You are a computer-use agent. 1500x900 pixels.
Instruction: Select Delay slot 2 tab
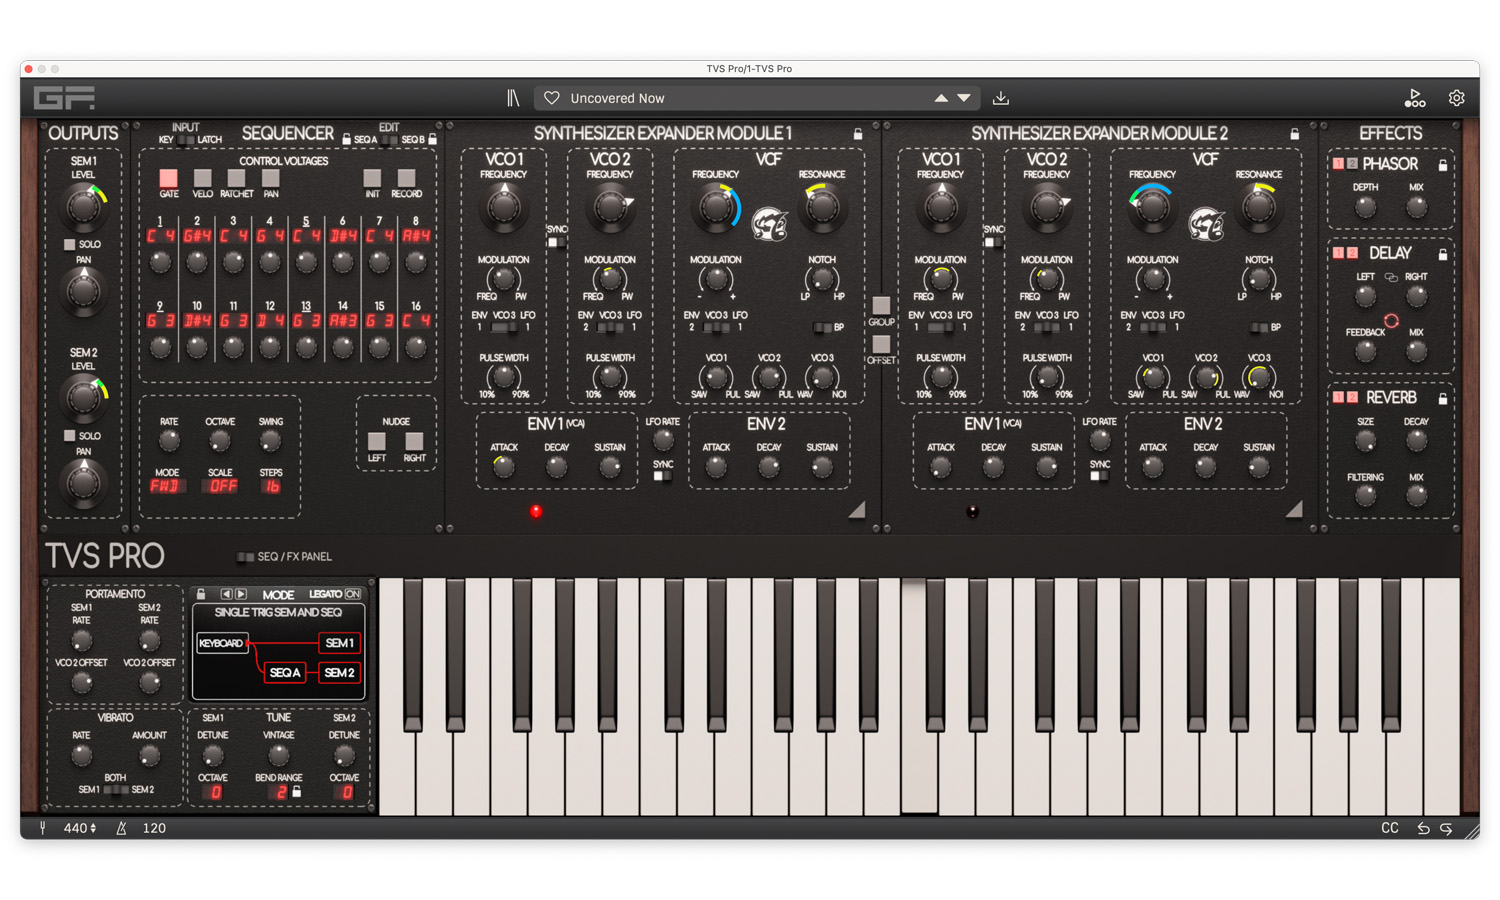pyautogui.click(x=1352, y=254)
